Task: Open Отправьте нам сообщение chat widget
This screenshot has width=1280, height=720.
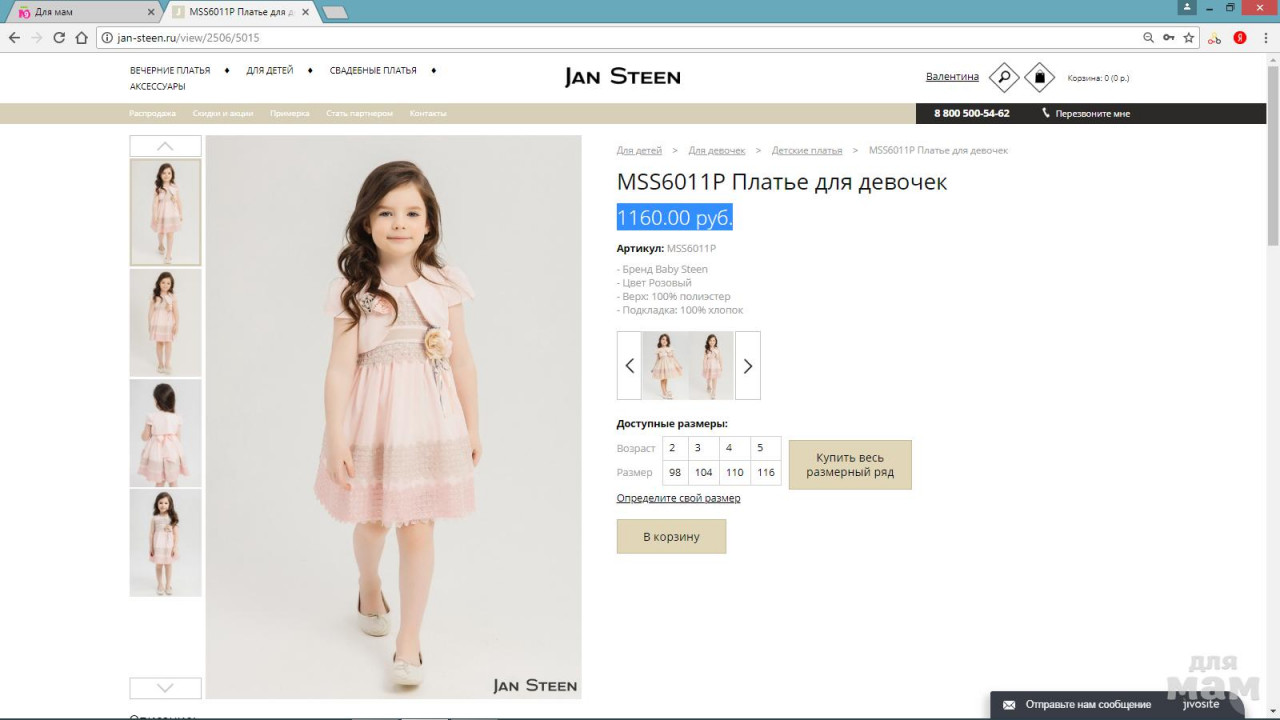Action: point(1087,705)
